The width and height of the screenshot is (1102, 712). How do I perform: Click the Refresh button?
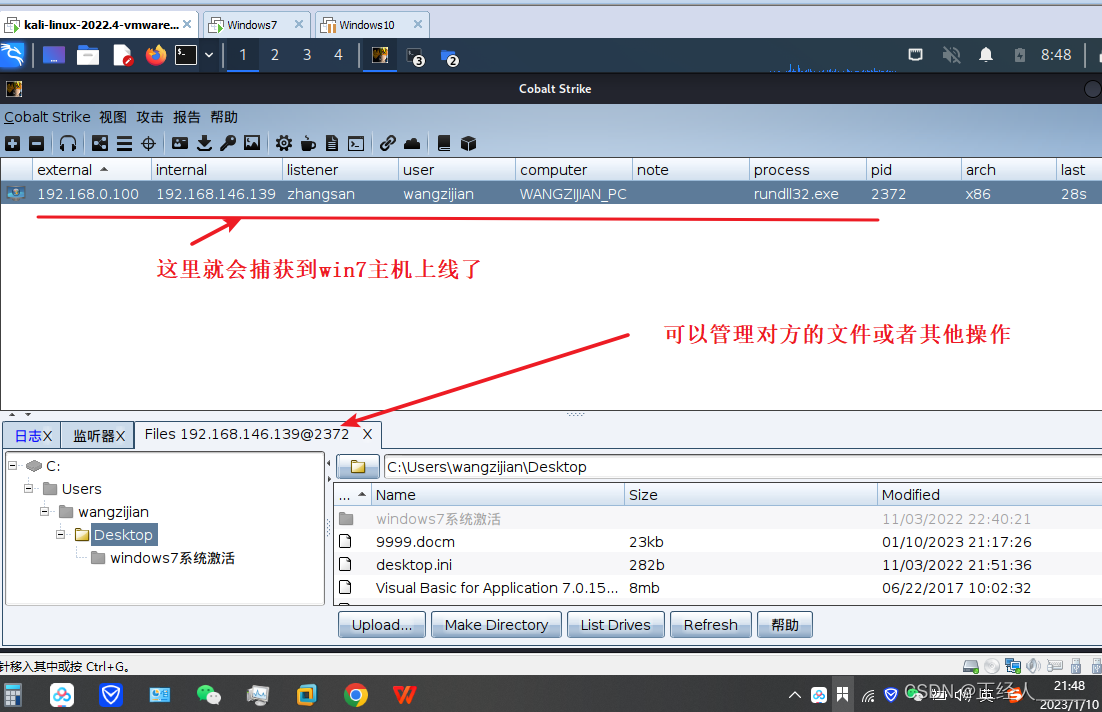[x=711, y=625]
